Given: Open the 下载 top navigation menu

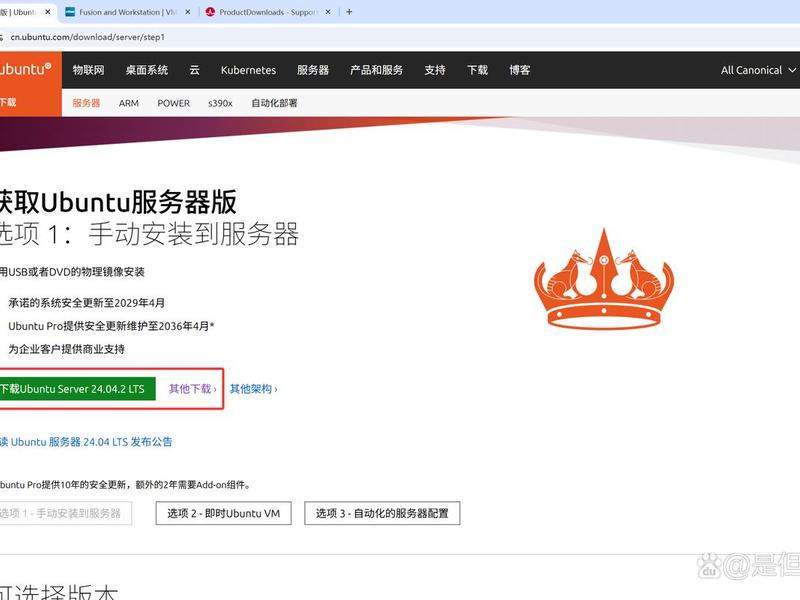Looking at the screenshot, I should pos(478,70).
